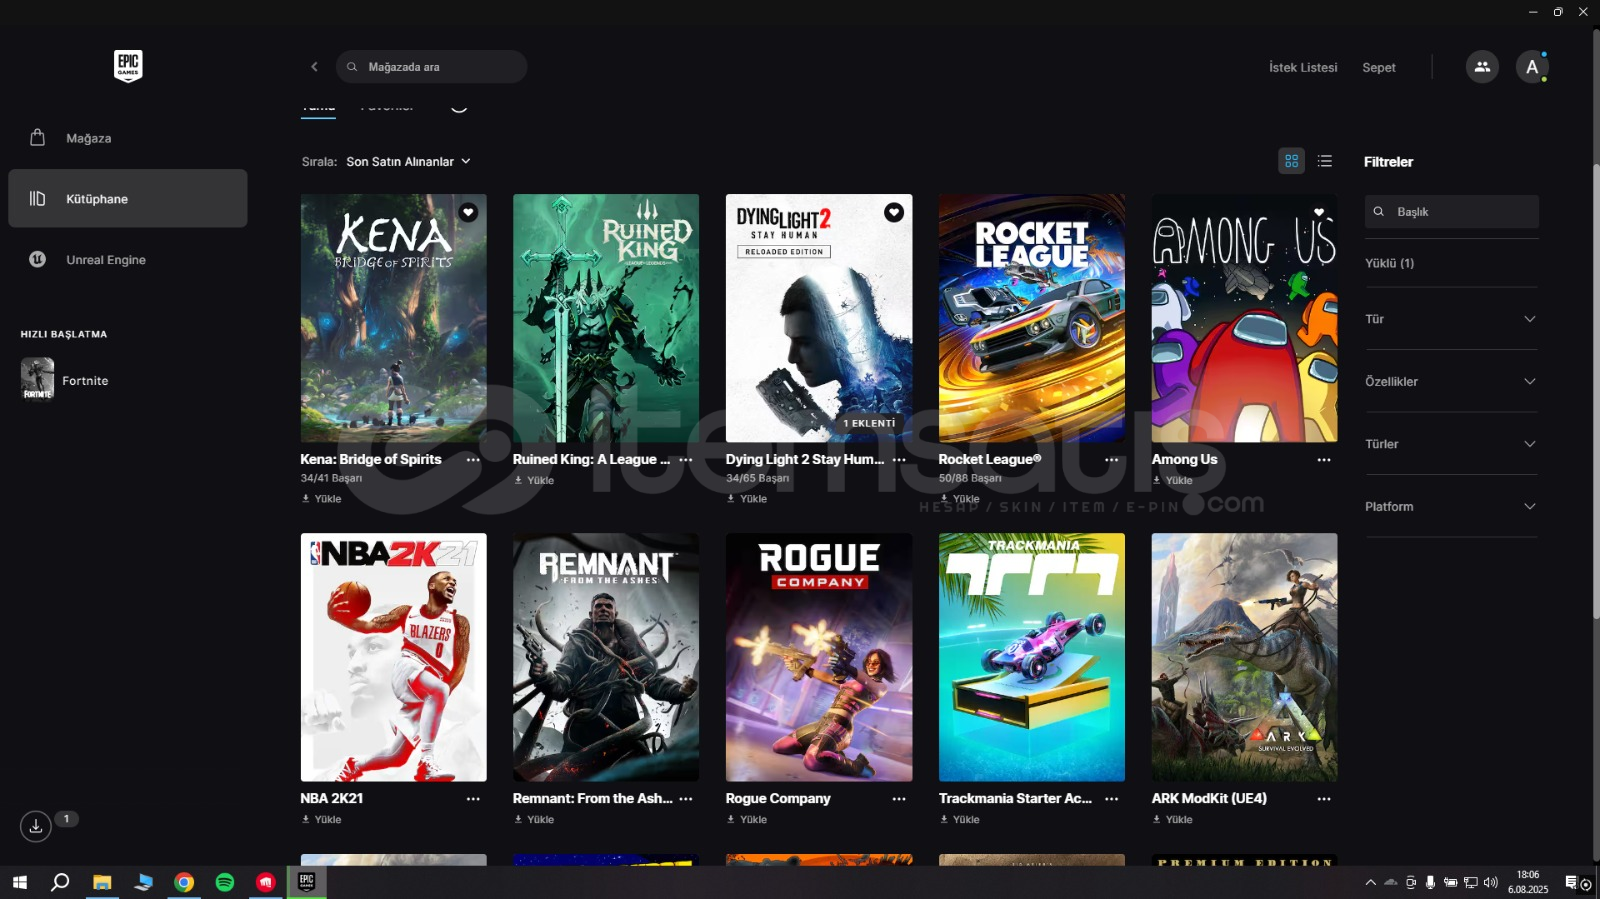The image size is (1600, 899).
Task: Go back with the back arrow
Action: tap(314, 67)
